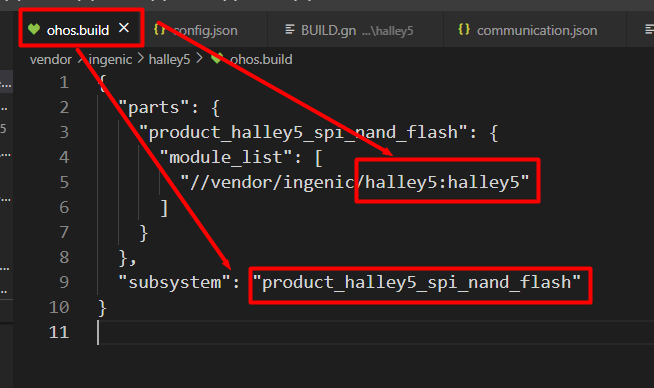The image size is (654, 388).
Task: Click the ingenic breadcrumb segment
Action: point(111,59)
